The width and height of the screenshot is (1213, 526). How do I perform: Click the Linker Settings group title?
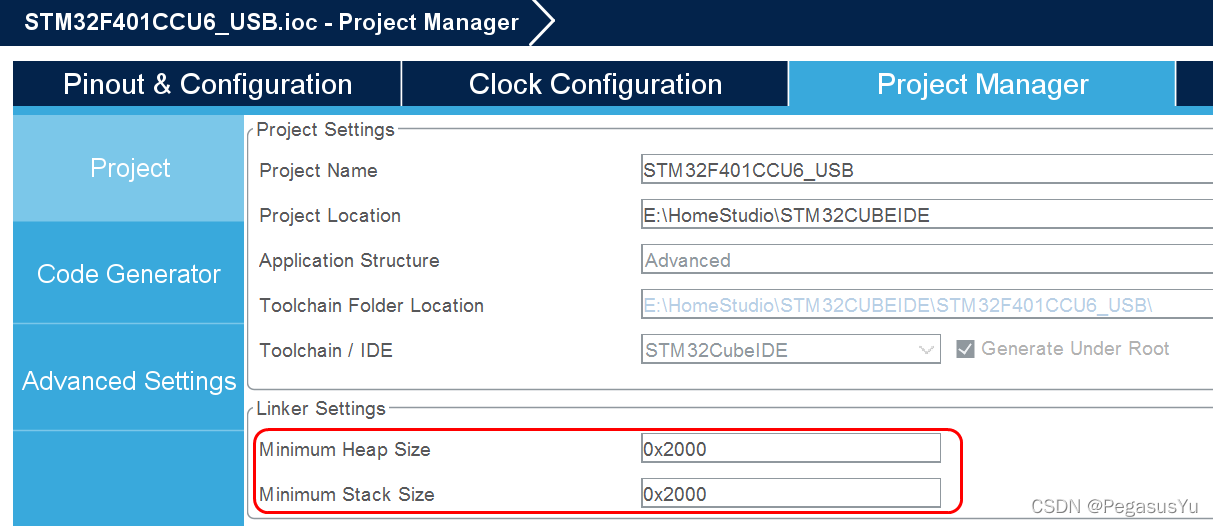pyautogui.click(x=321, y=408)
